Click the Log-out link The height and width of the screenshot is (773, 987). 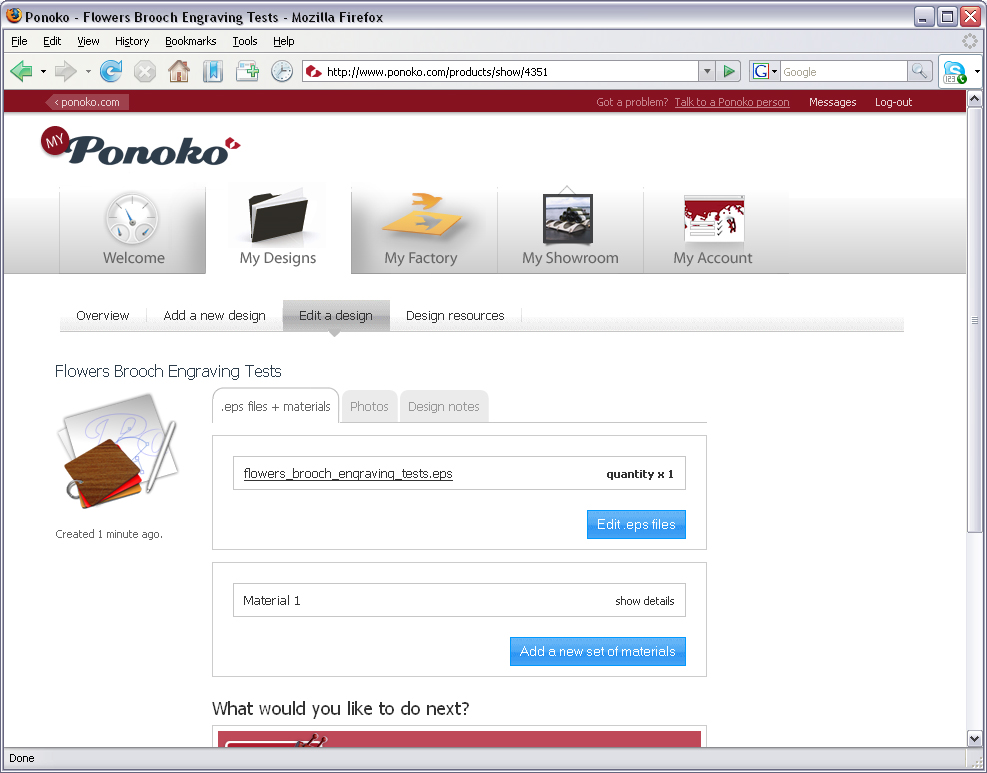point(893,102)
